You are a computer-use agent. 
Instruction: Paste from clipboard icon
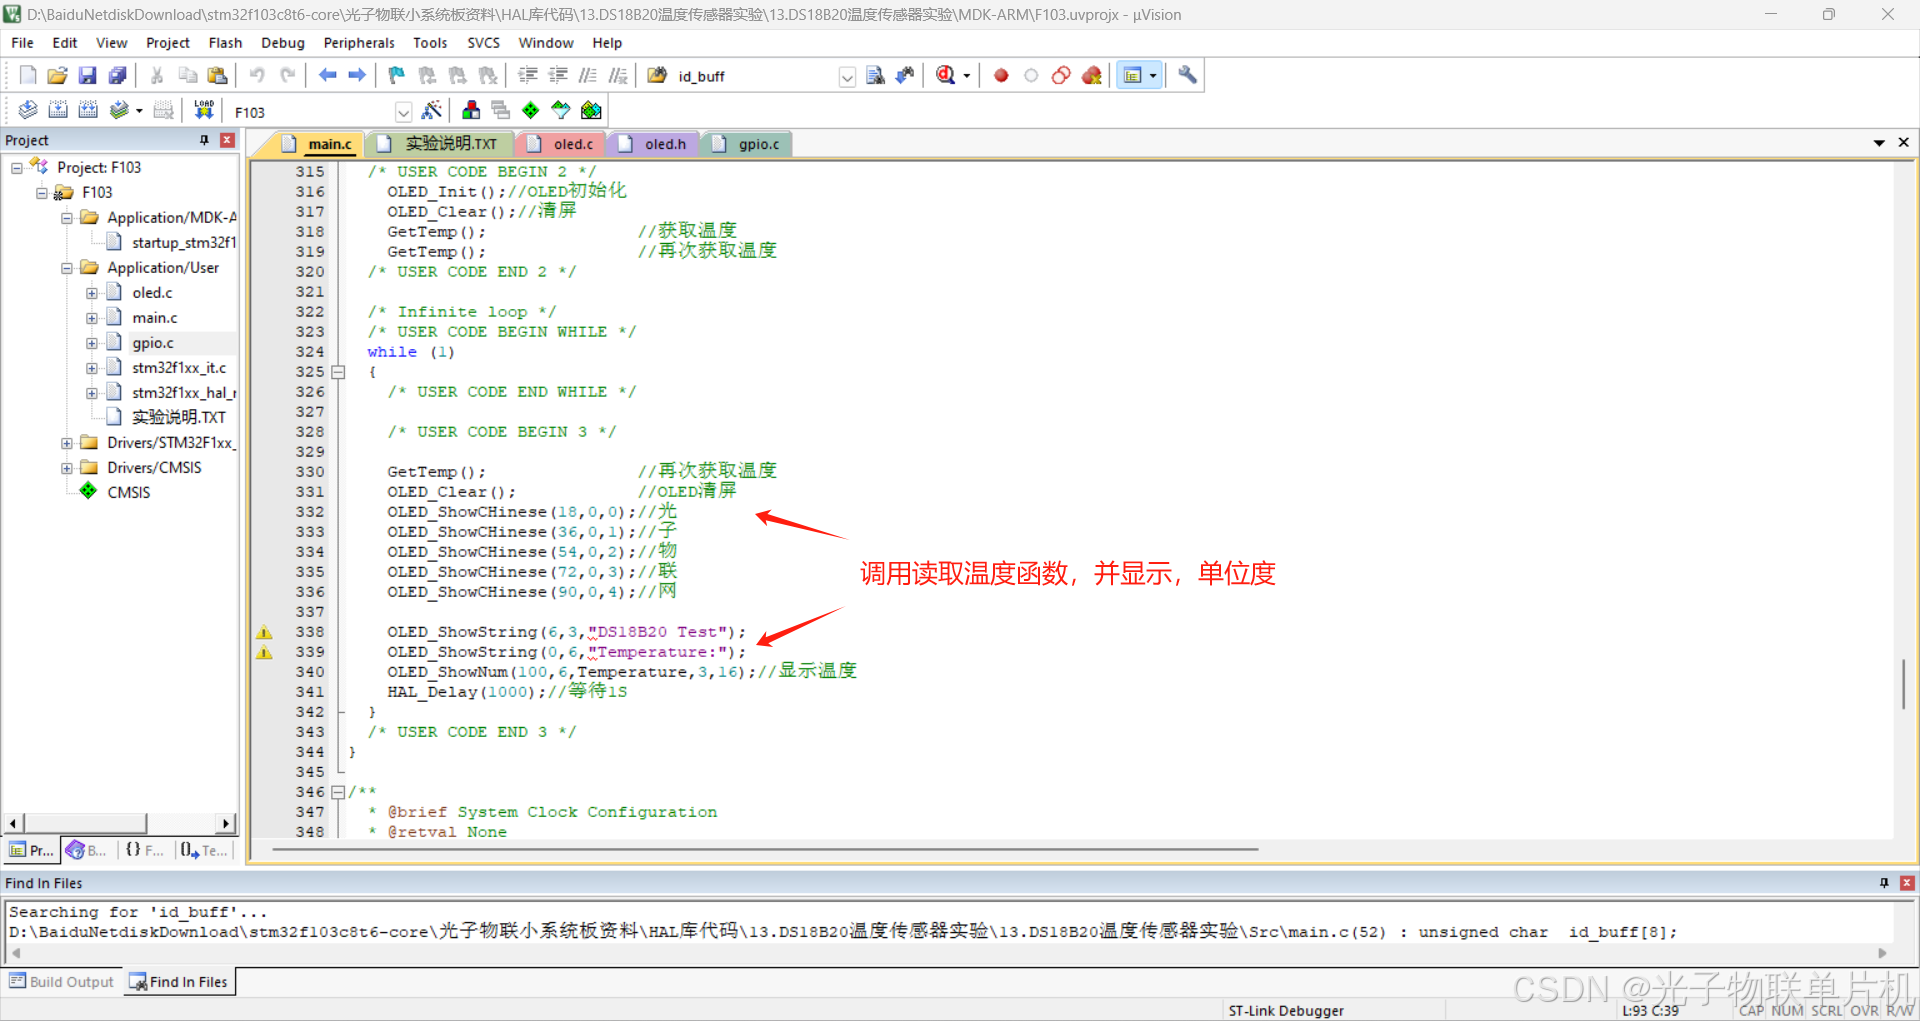[217, 75]
